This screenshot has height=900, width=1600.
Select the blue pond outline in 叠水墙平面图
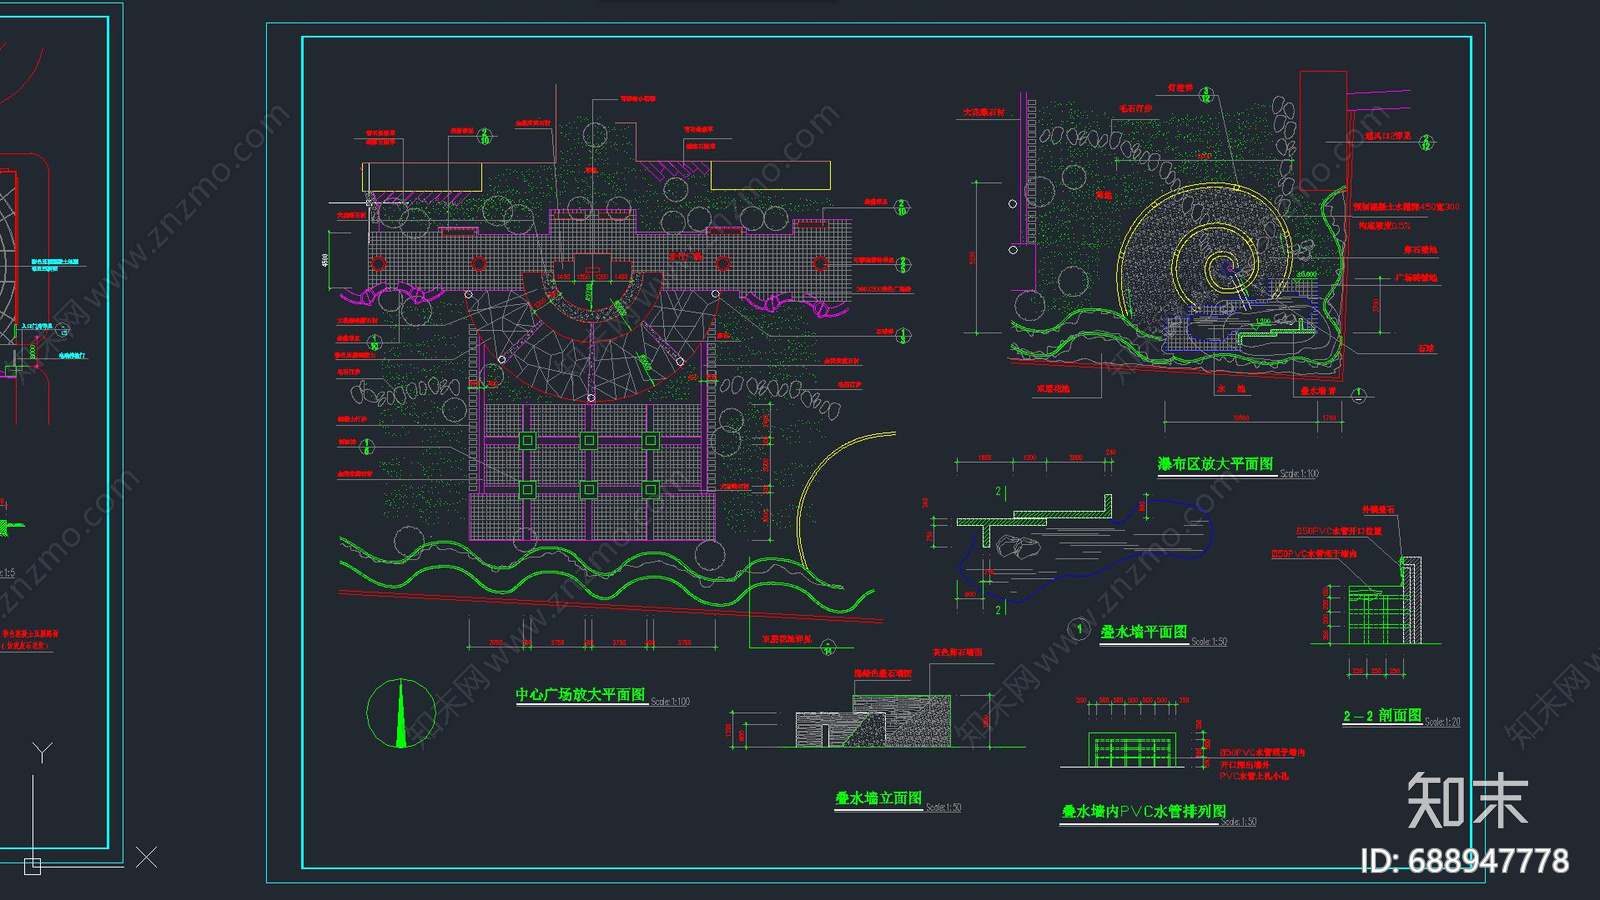click(1085, 549)
